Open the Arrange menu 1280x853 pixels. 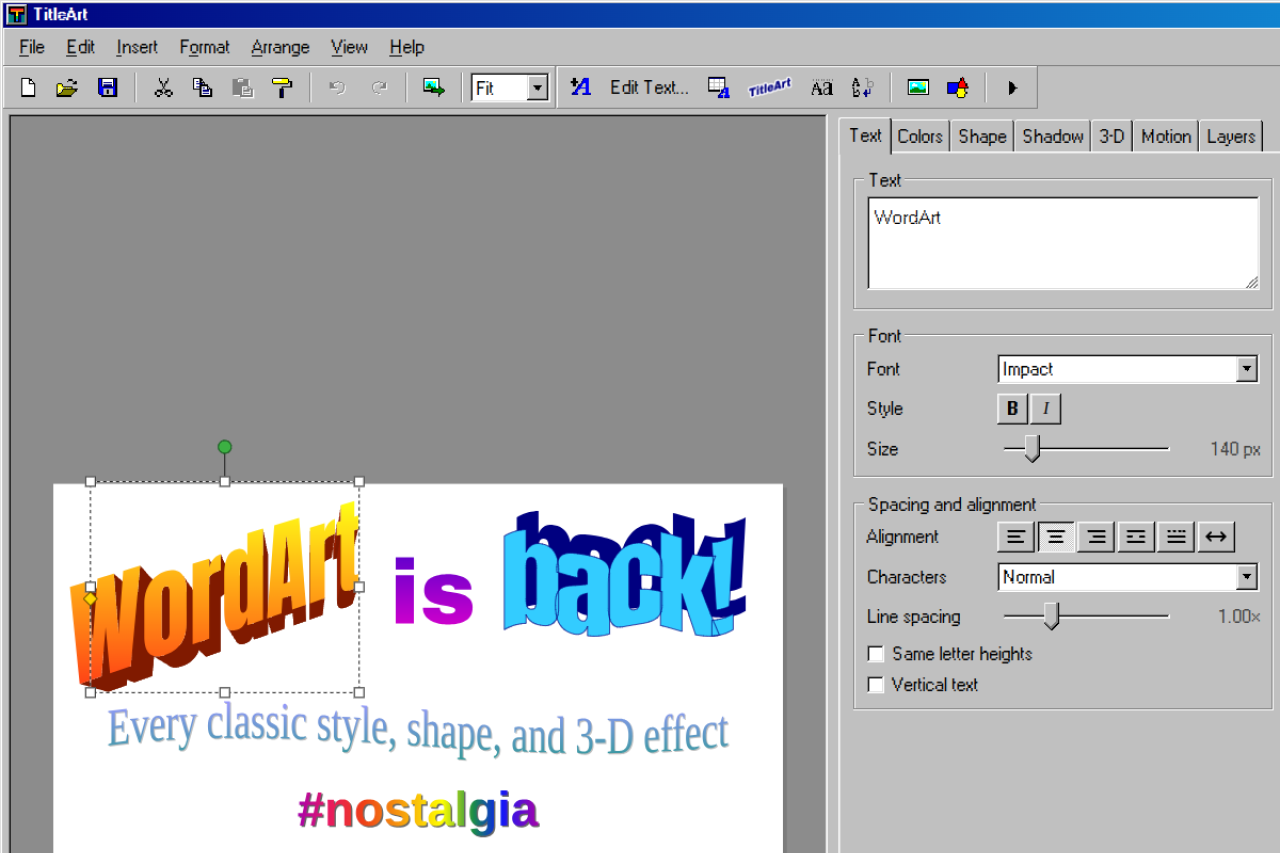point(280,47)
